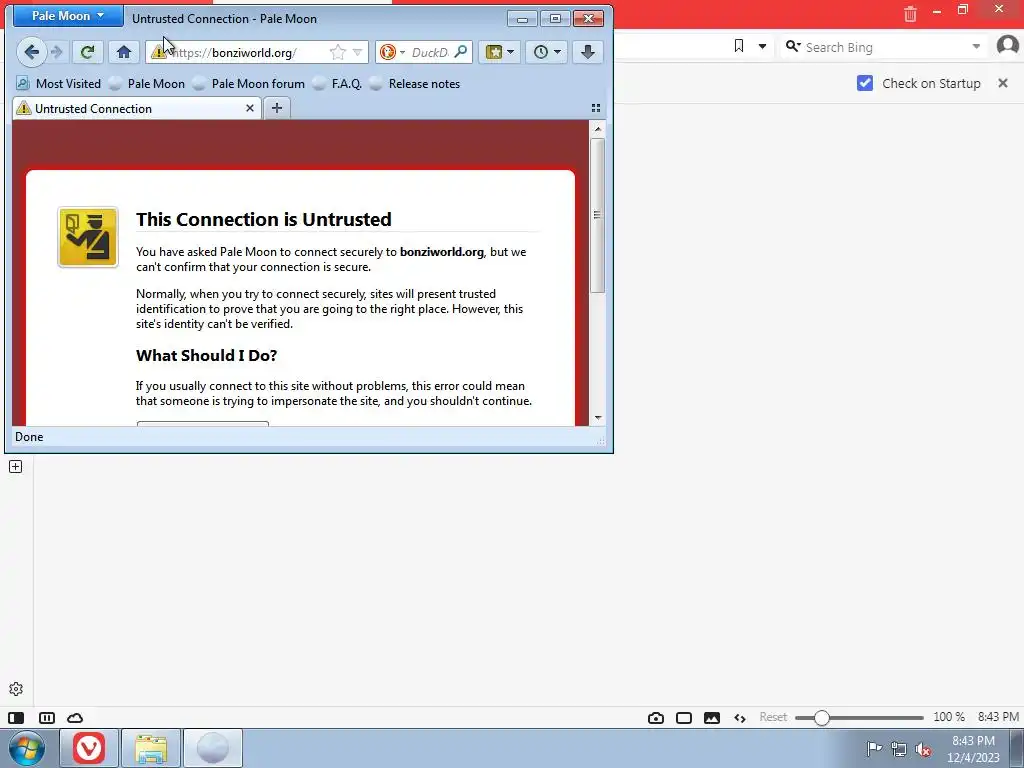This screenshot has height=768, width=1024.
Task: Add a web panel in Vivaldi sidebar
Action: pos(16,466)
